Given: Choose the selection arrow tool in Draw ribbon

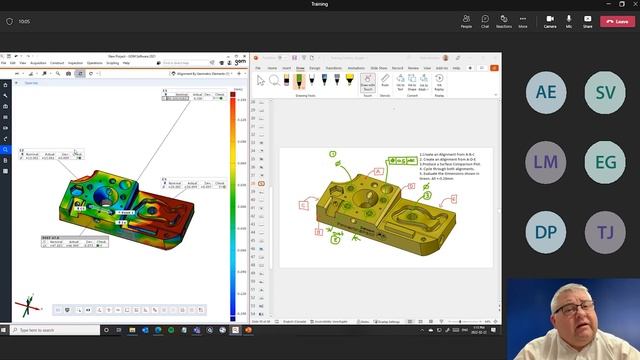Looking at the screenshot, I should coord(261,80).
